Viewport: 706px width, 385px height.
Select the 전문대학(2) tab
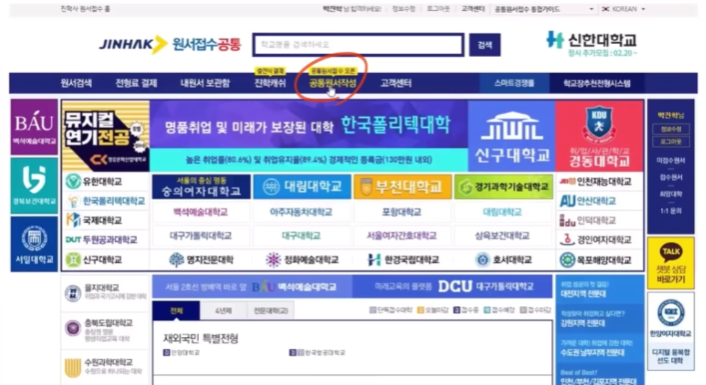tap(271, 310)
